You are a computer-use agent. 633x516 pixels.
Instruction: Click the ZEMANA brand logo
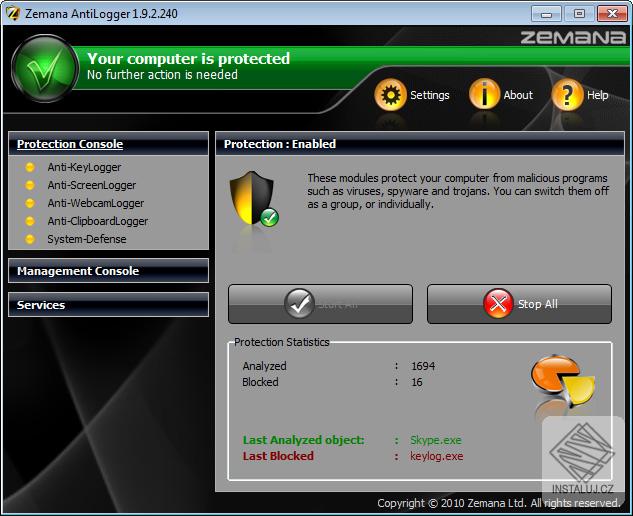[x=573, y=37]
